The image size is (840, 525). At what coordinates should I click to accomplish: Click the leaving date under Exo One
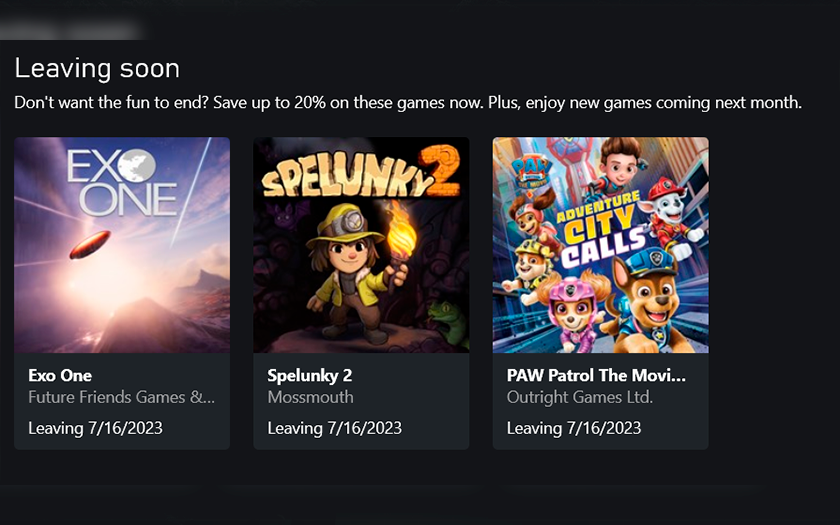click(x=95, y=428)
